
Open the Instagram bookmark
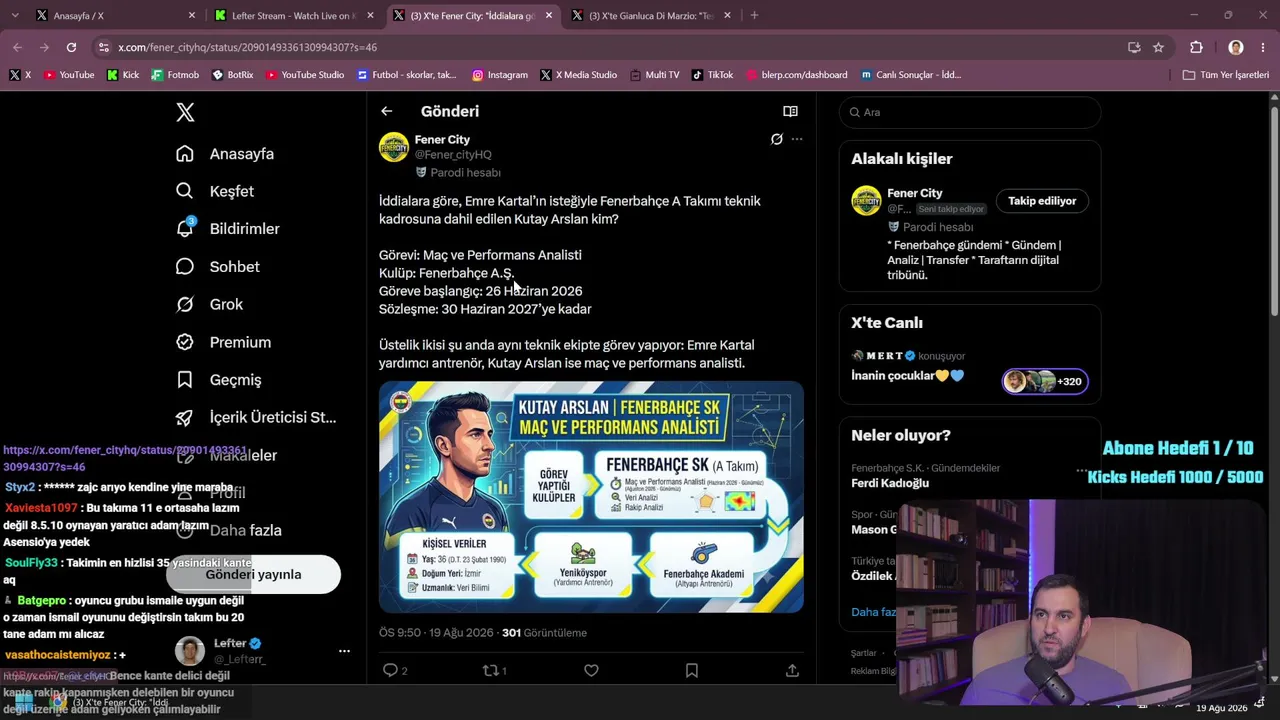[500, 75]
